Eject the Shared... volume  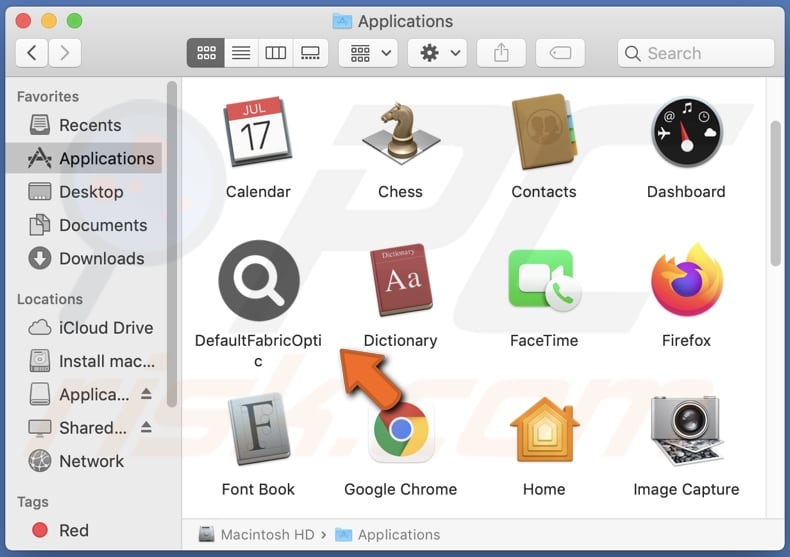point(146,427)
